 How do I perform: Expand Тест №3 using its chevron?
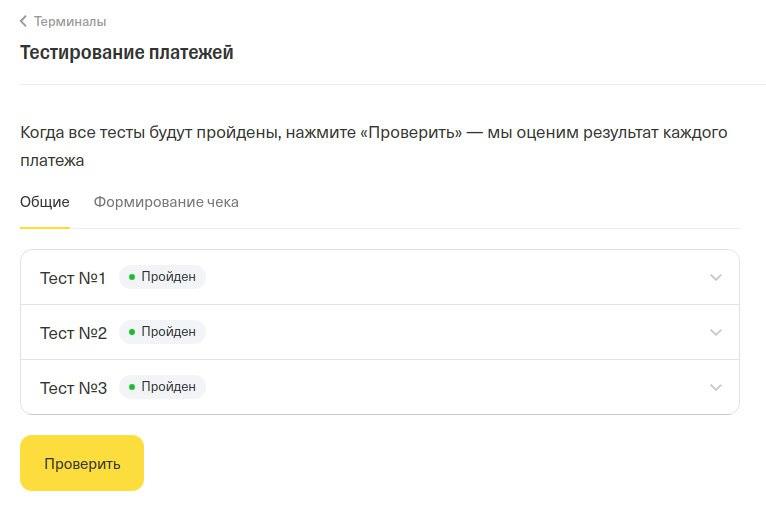click(x=715, y=388)
